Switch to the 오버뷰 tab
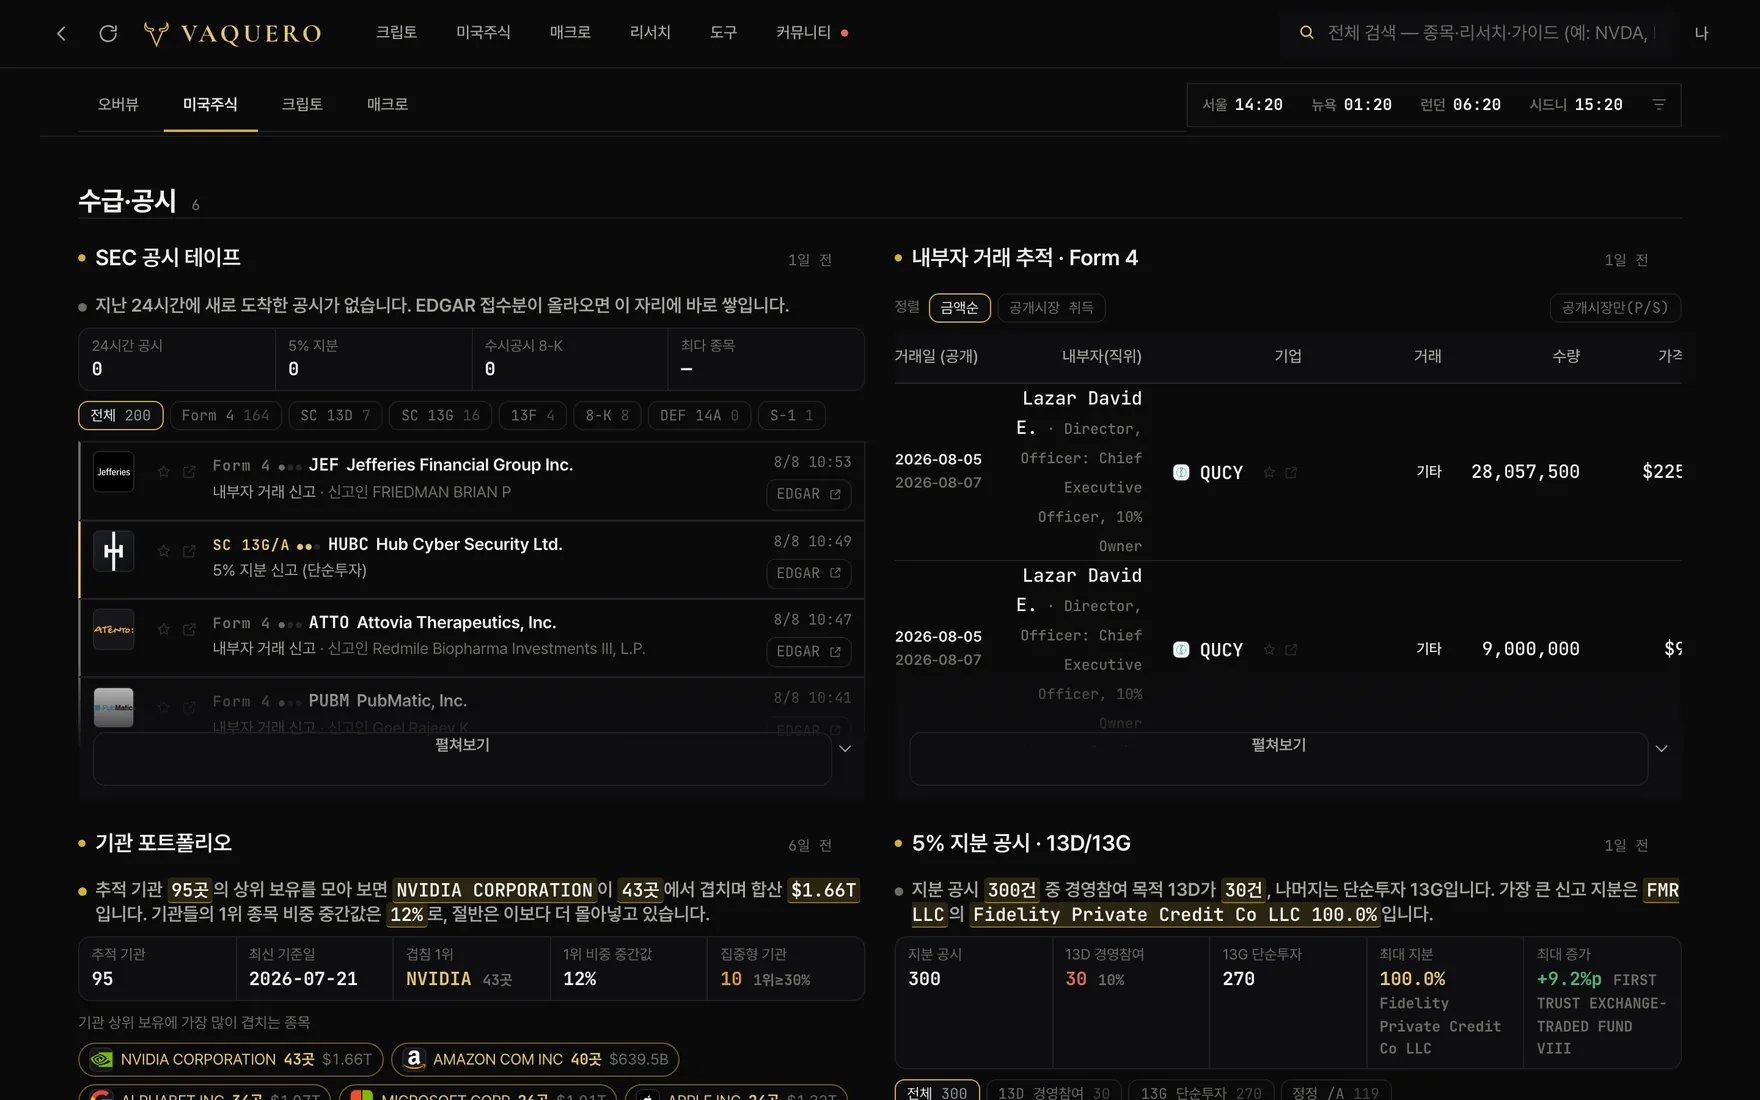 118,105
